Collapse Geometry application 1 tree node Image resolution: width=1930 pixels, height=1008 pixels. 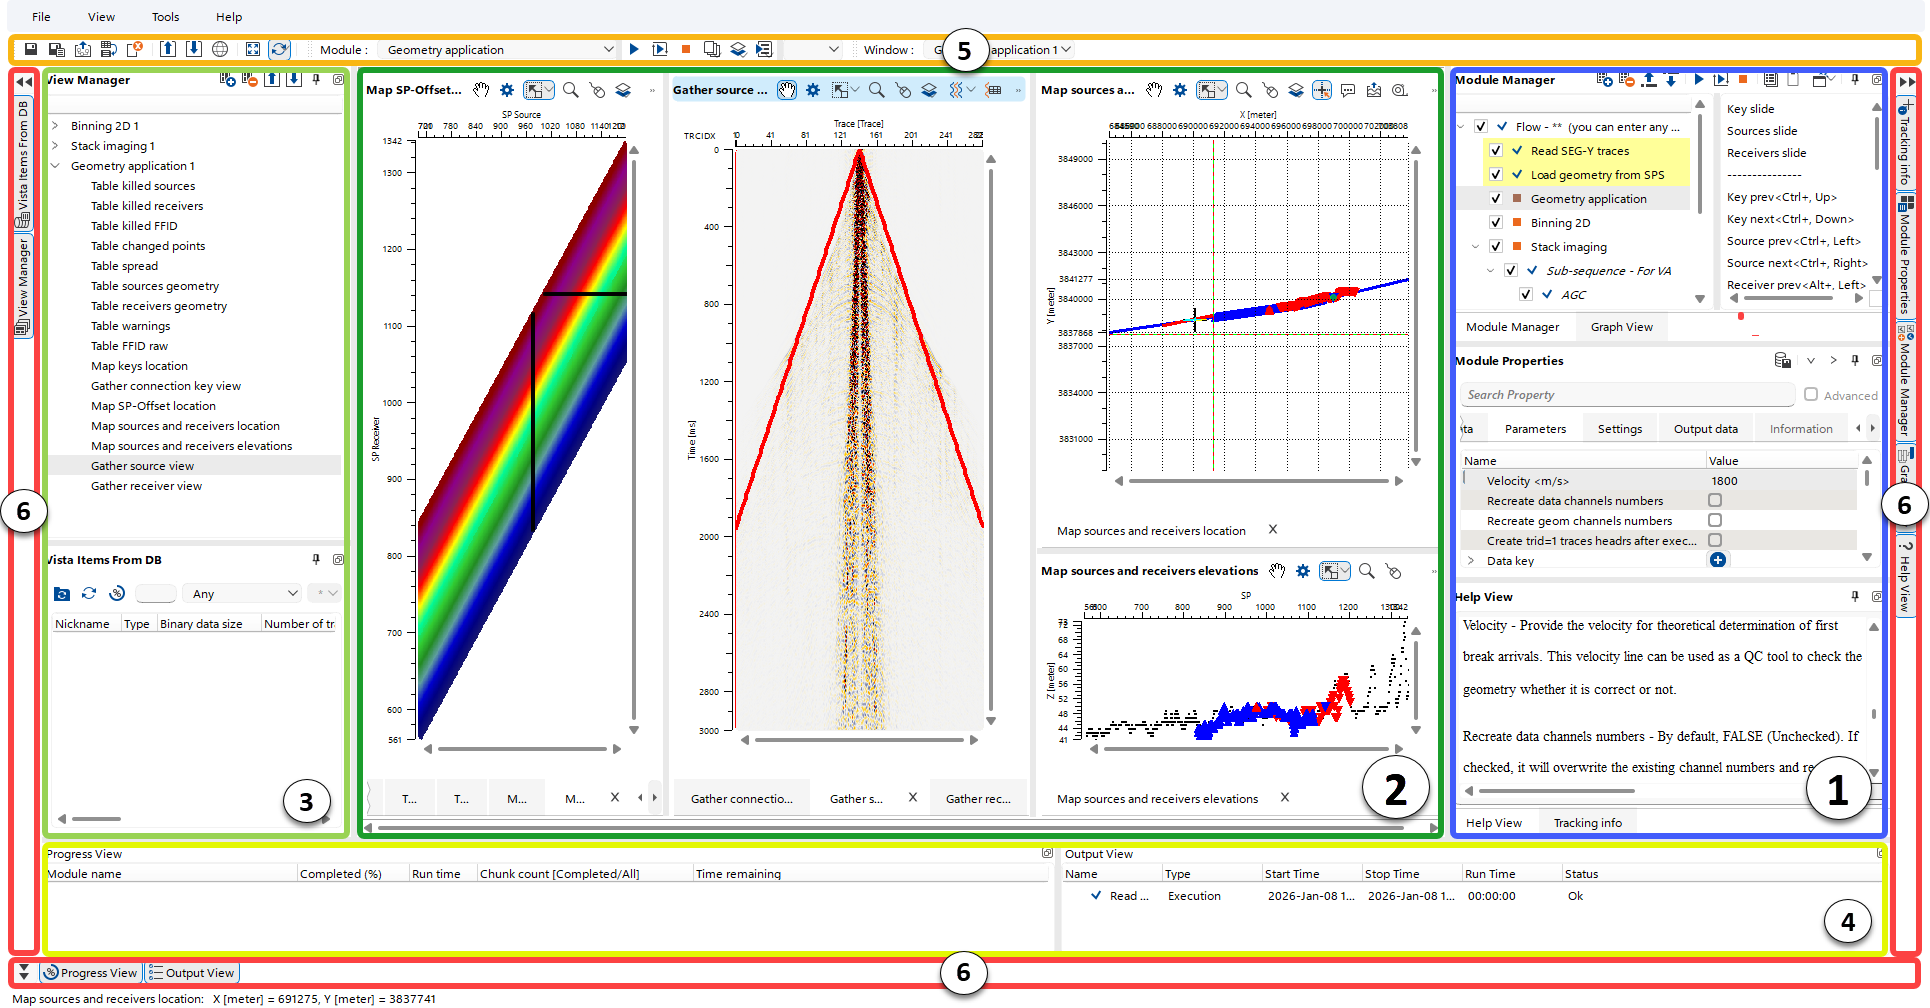tap(55, 166)
